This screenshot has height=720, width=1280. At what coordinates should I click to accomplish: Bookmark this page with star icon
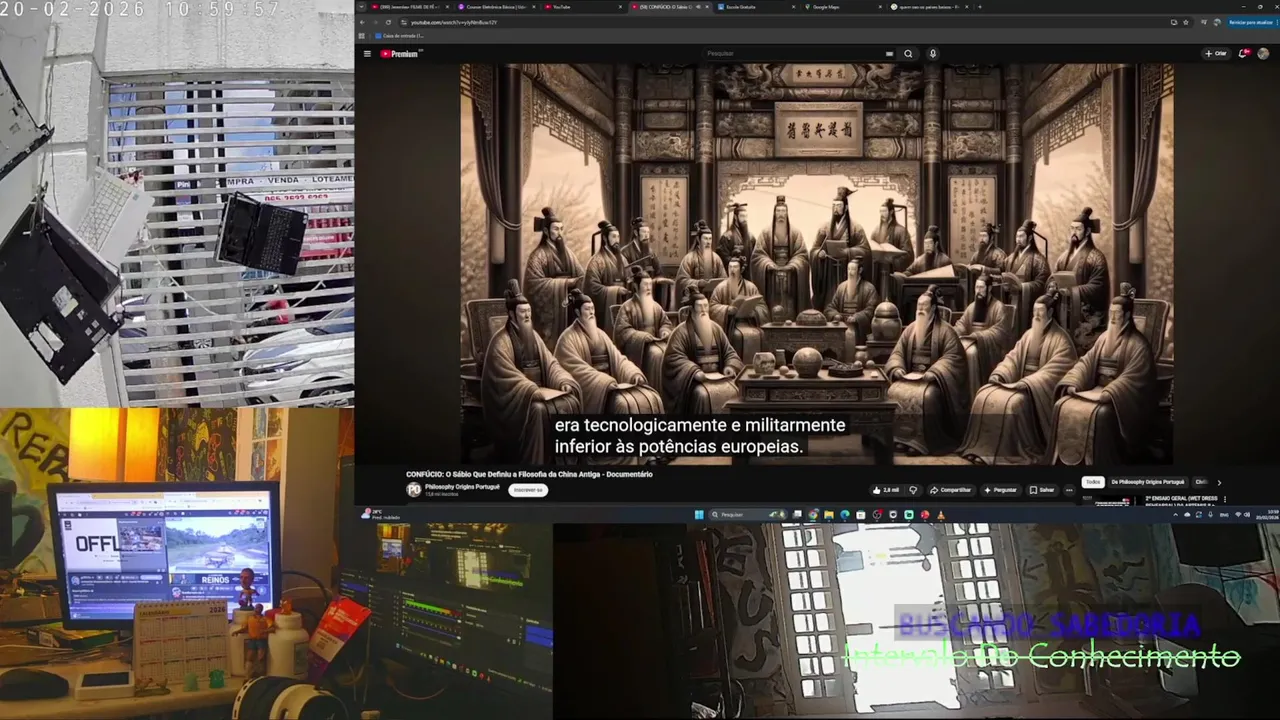pyautogui.click(x=1188, y=22)
